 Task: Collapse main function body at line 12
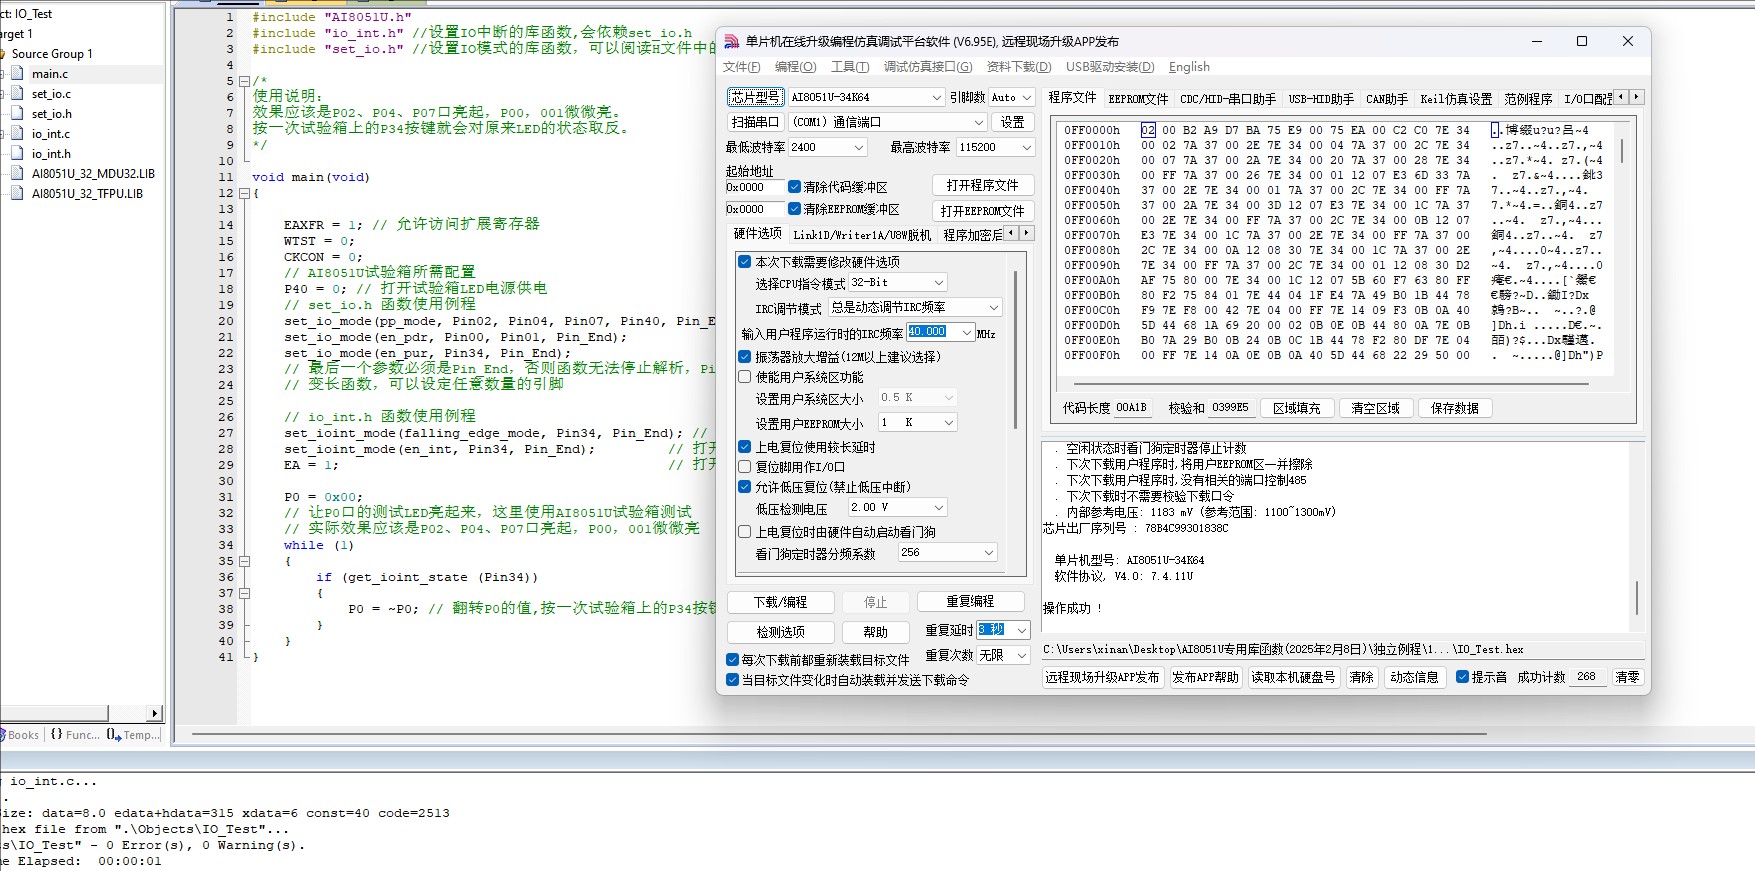click(244, 193)
